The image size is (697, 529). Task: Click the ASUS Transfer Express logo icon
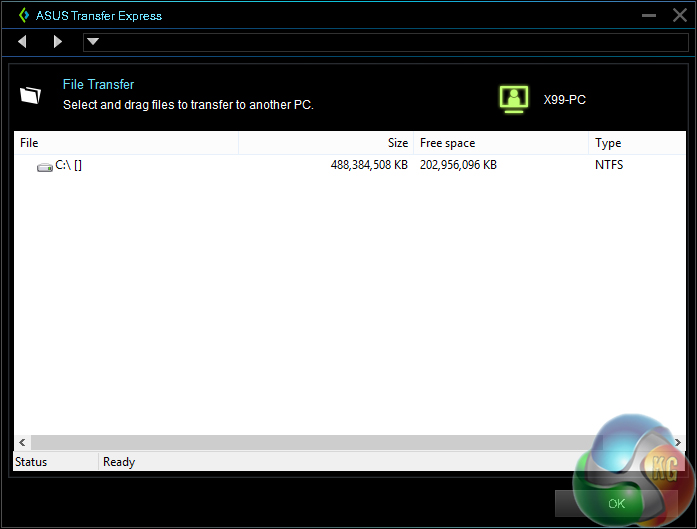(24, 15)
